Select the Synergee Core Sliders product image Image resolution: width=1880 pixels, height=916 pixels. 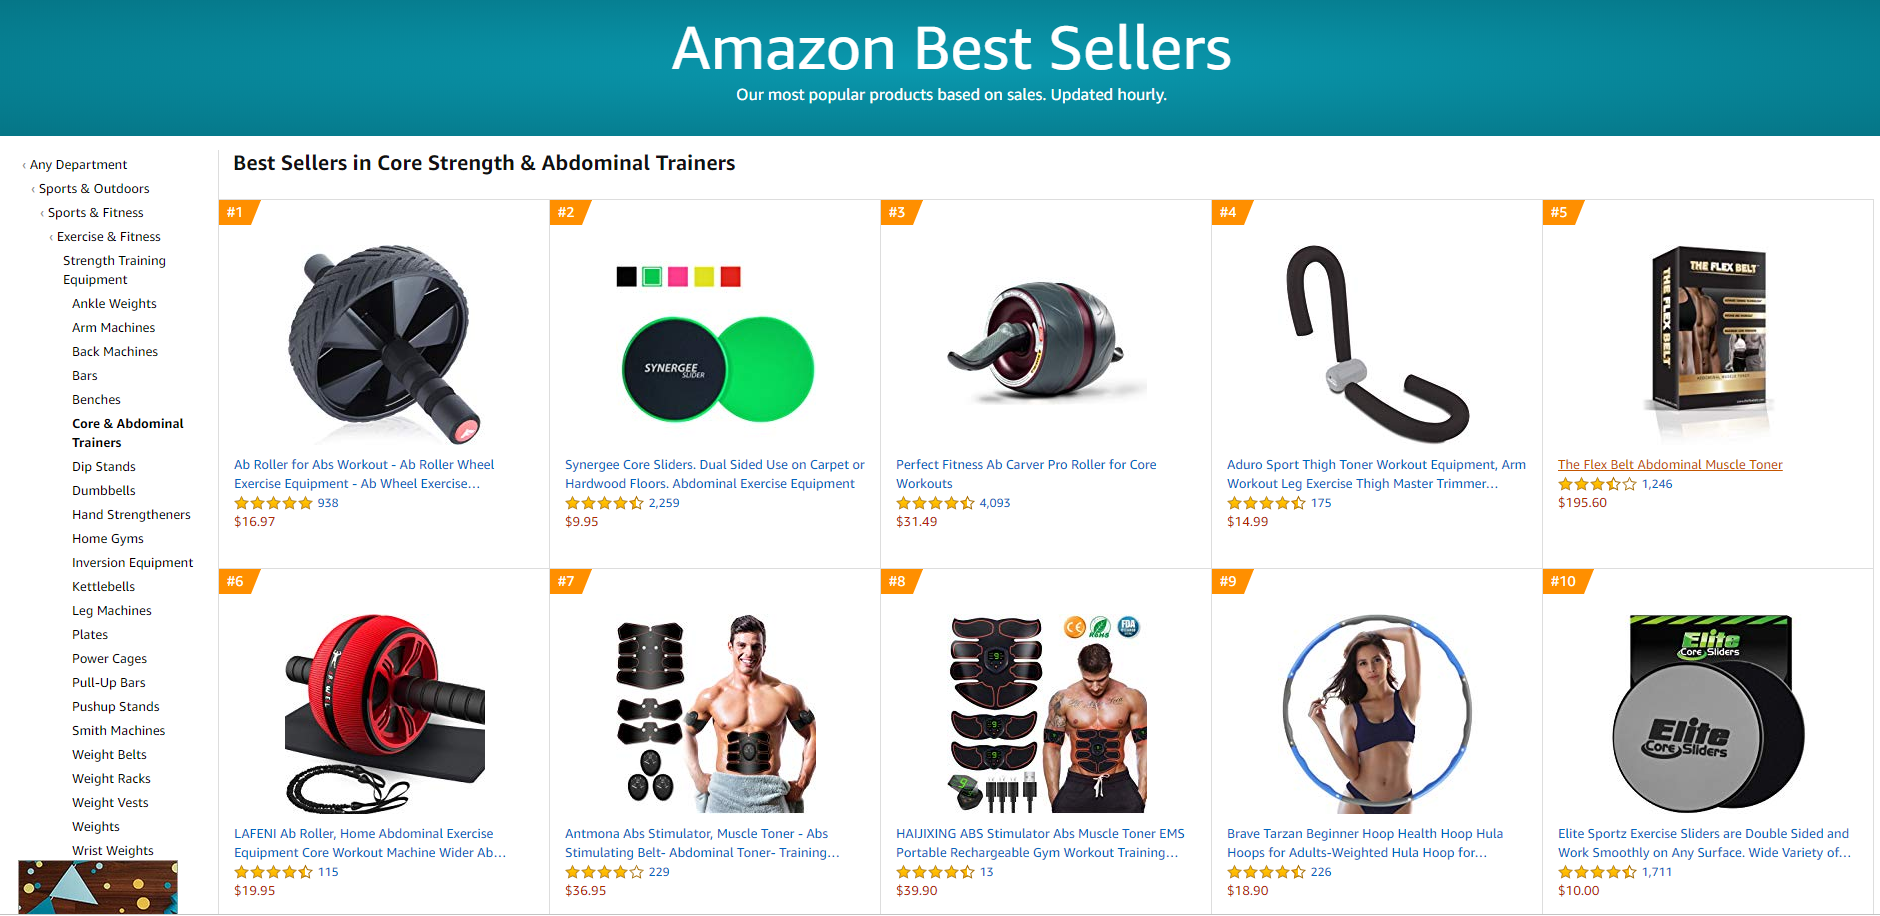[x=715, y=344]
